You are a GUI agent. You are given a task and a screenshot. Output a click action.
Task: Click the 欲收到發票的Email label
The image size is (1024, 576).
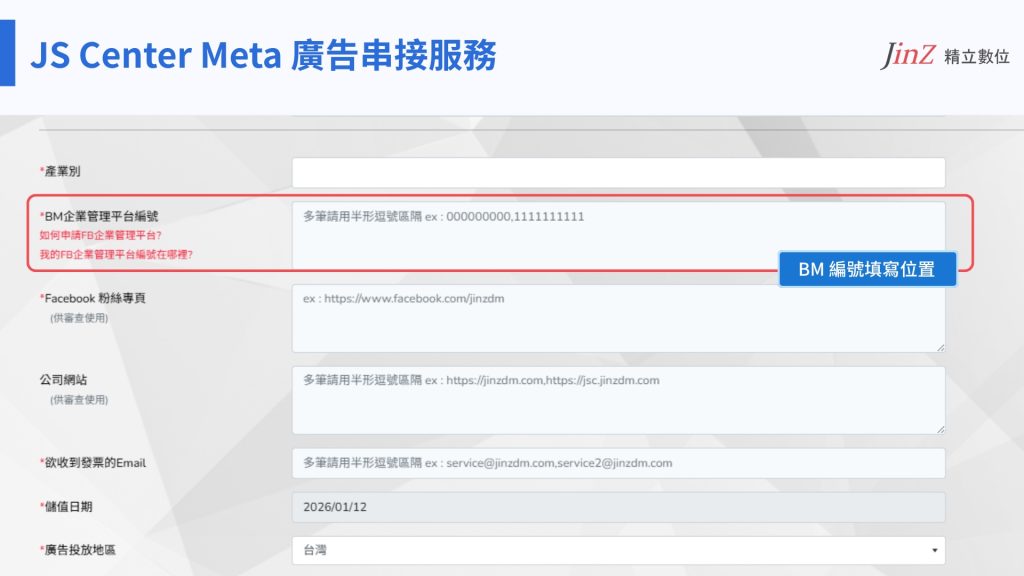tap(94, 463)
